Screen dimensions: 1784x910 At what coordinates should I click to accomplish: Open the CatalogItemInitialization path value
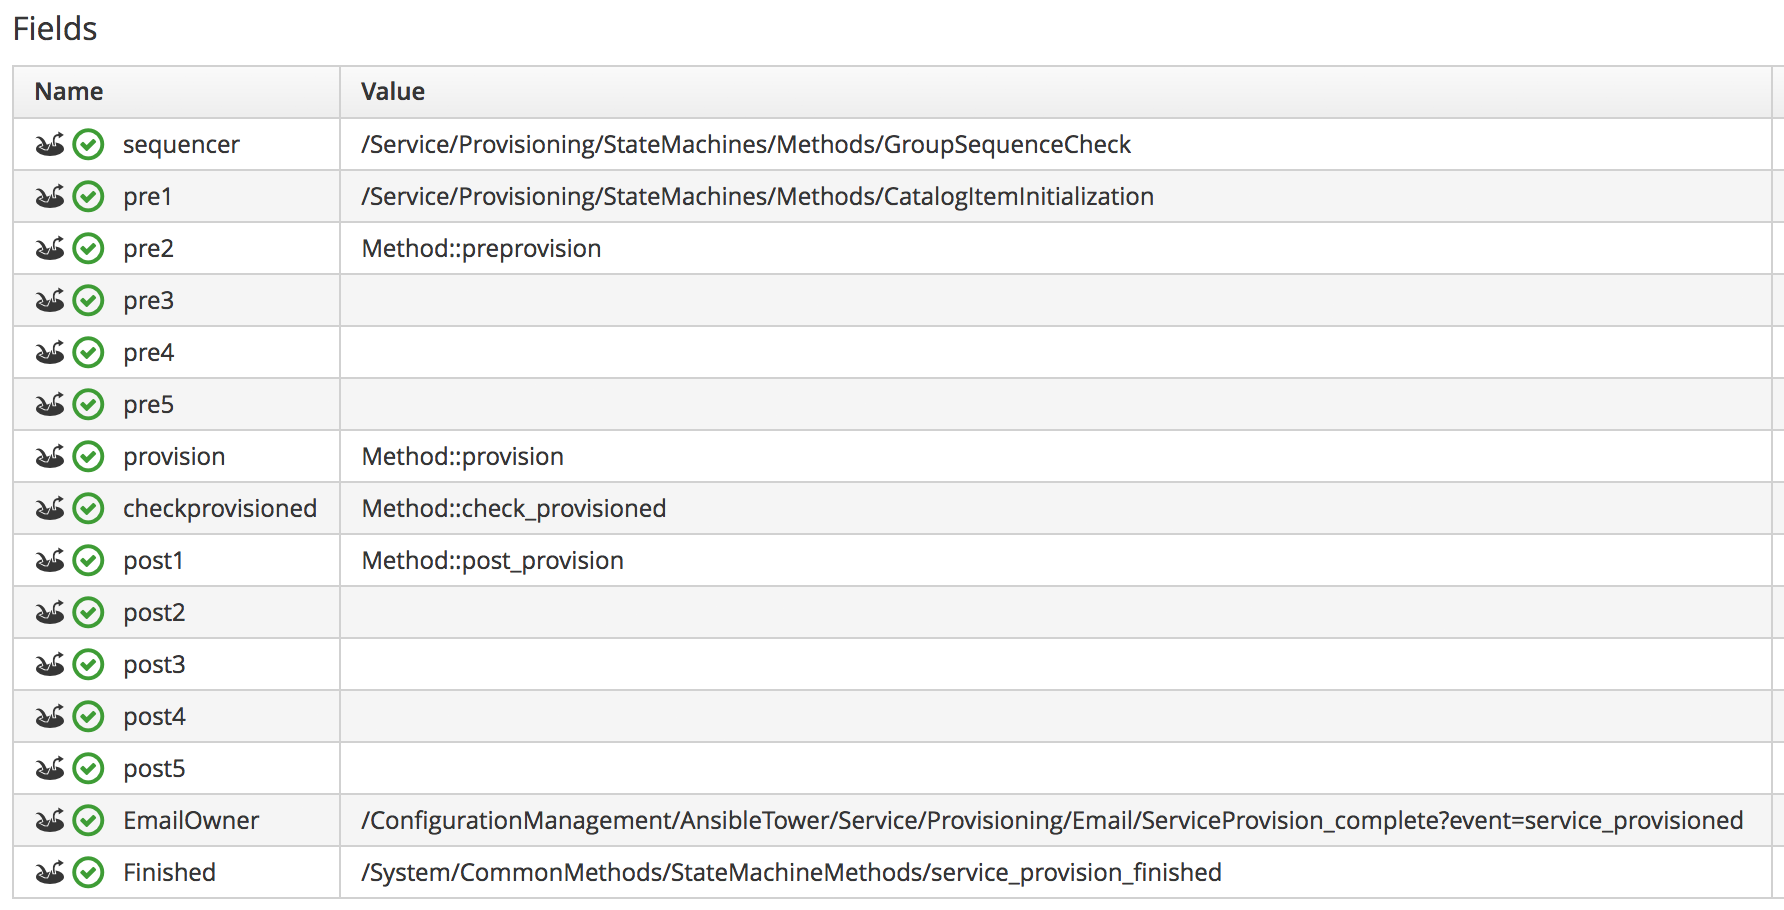click(x=757, y=197)
